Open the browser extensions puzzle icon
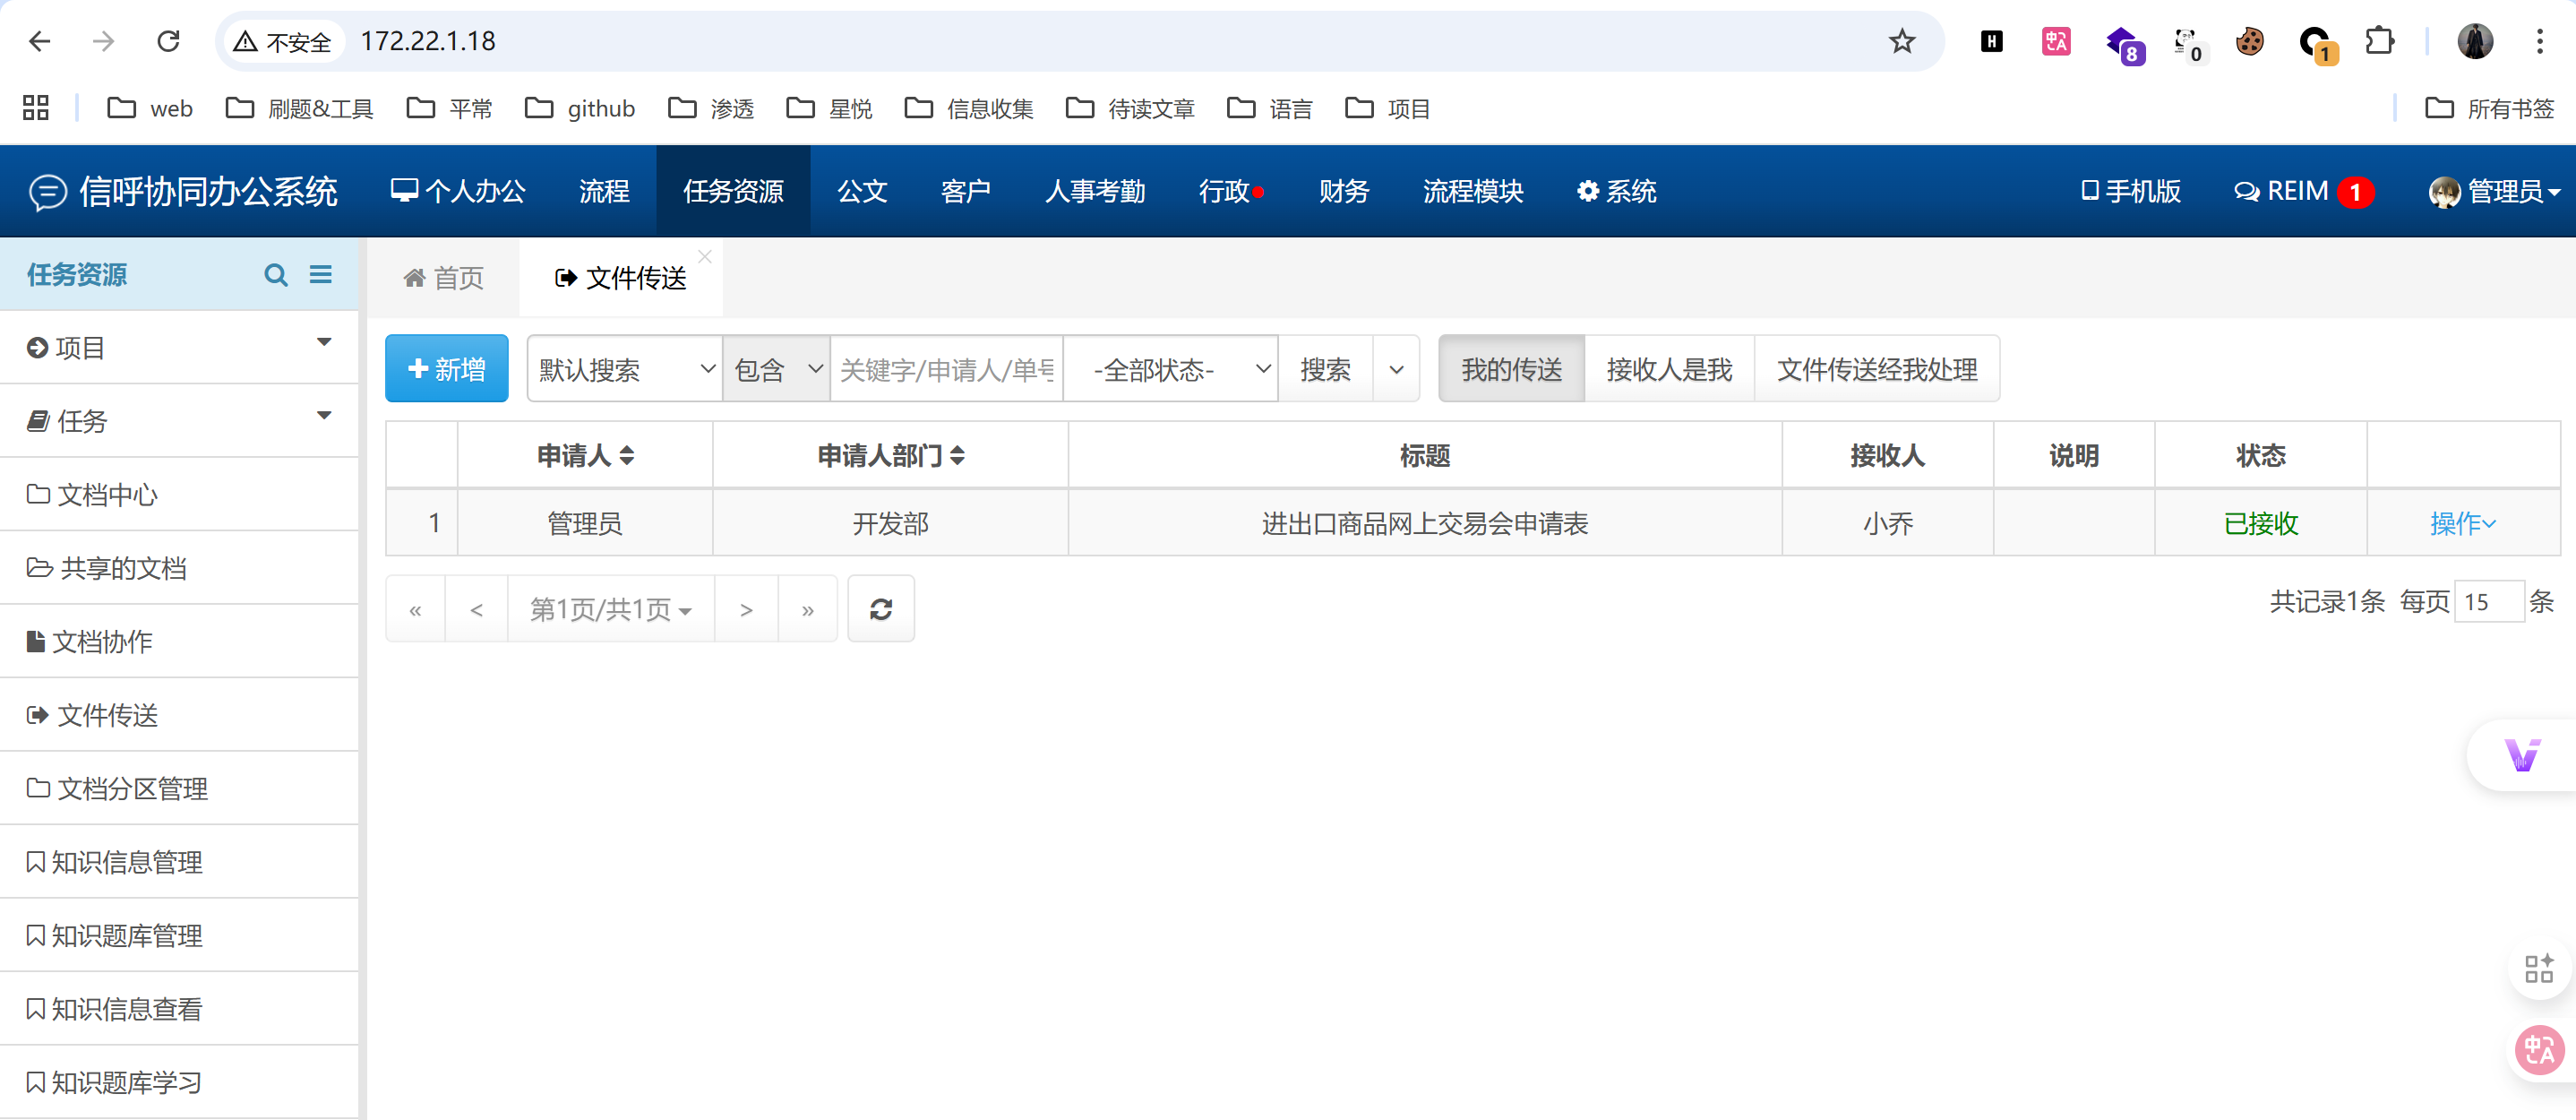Screen dimensions: 2576x1120 click(2379, 41)
